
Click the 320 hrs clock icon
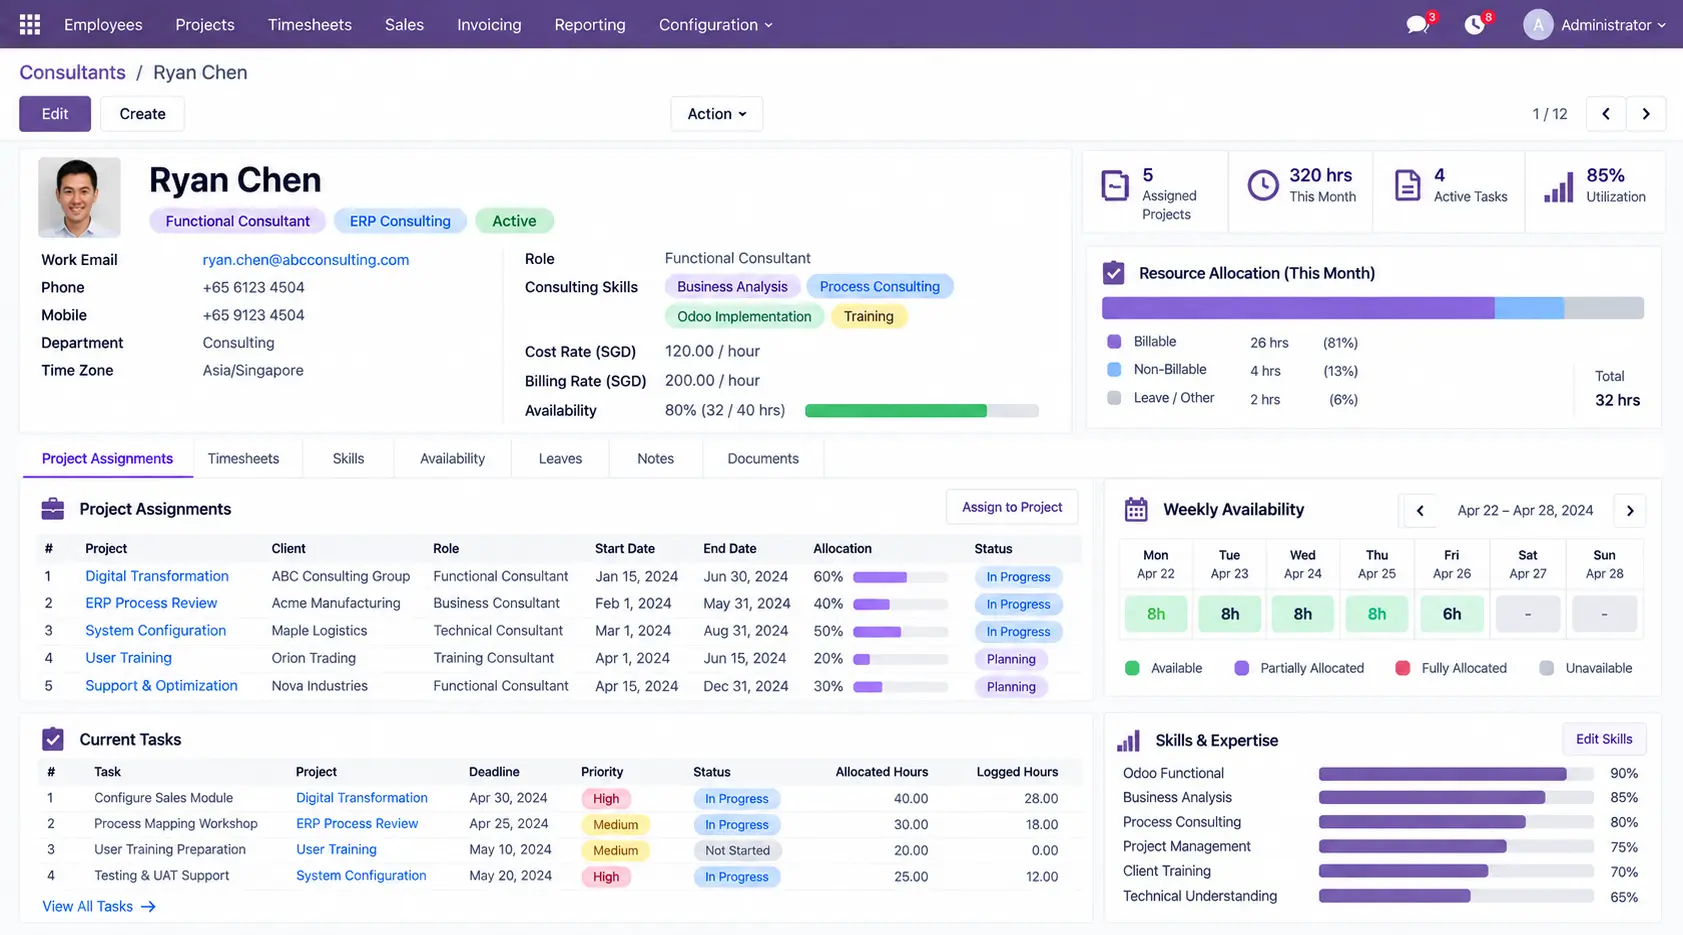click(1263, 185)
